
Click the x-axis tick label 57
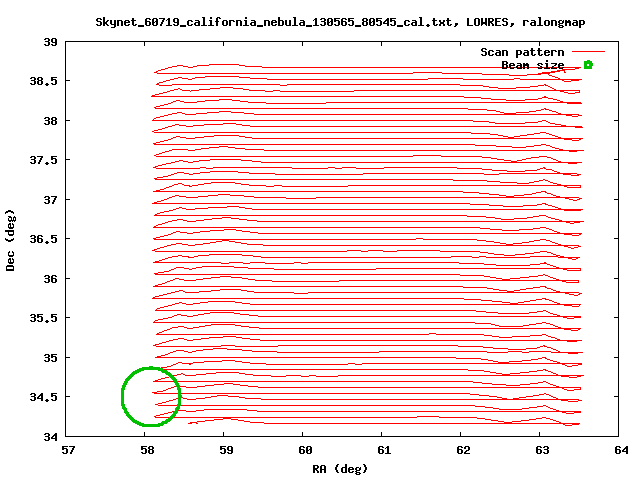[x=68, y=450]
